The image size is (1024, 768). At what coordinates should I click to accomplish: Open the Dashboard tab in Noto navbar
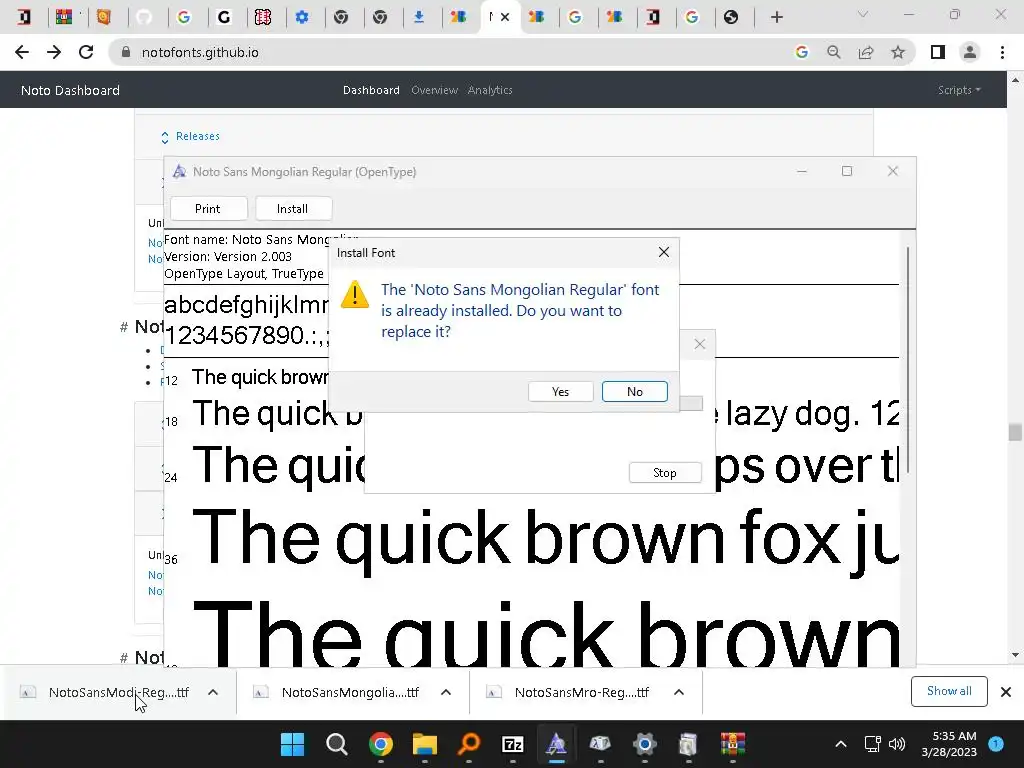(x=371, y=90)
